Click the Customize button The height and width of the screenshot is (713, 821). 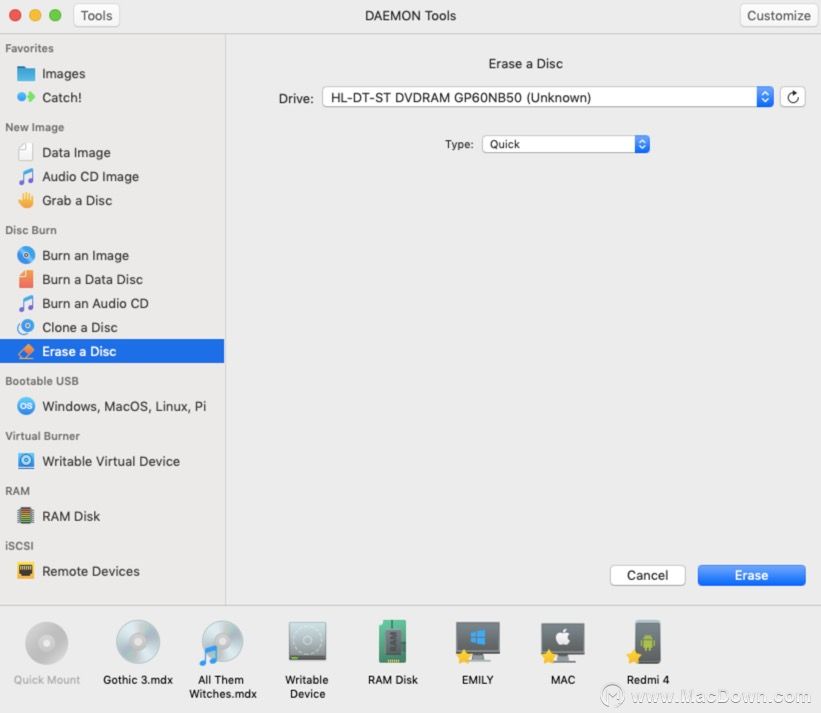(x=779, y=16)
